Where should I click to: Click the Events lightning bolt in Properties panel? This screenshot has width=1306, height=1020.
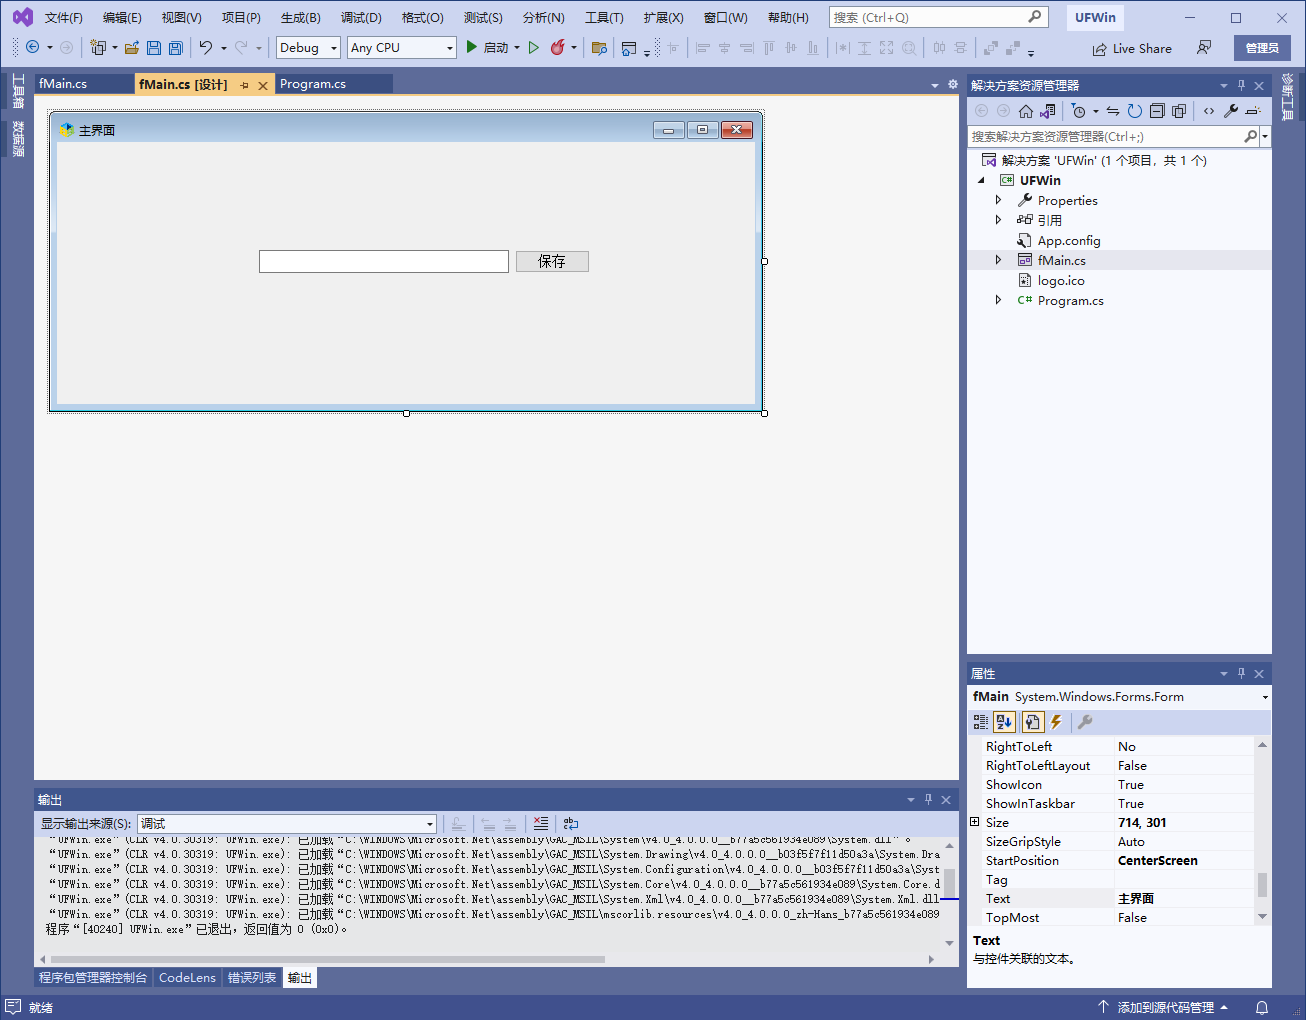1056,722
